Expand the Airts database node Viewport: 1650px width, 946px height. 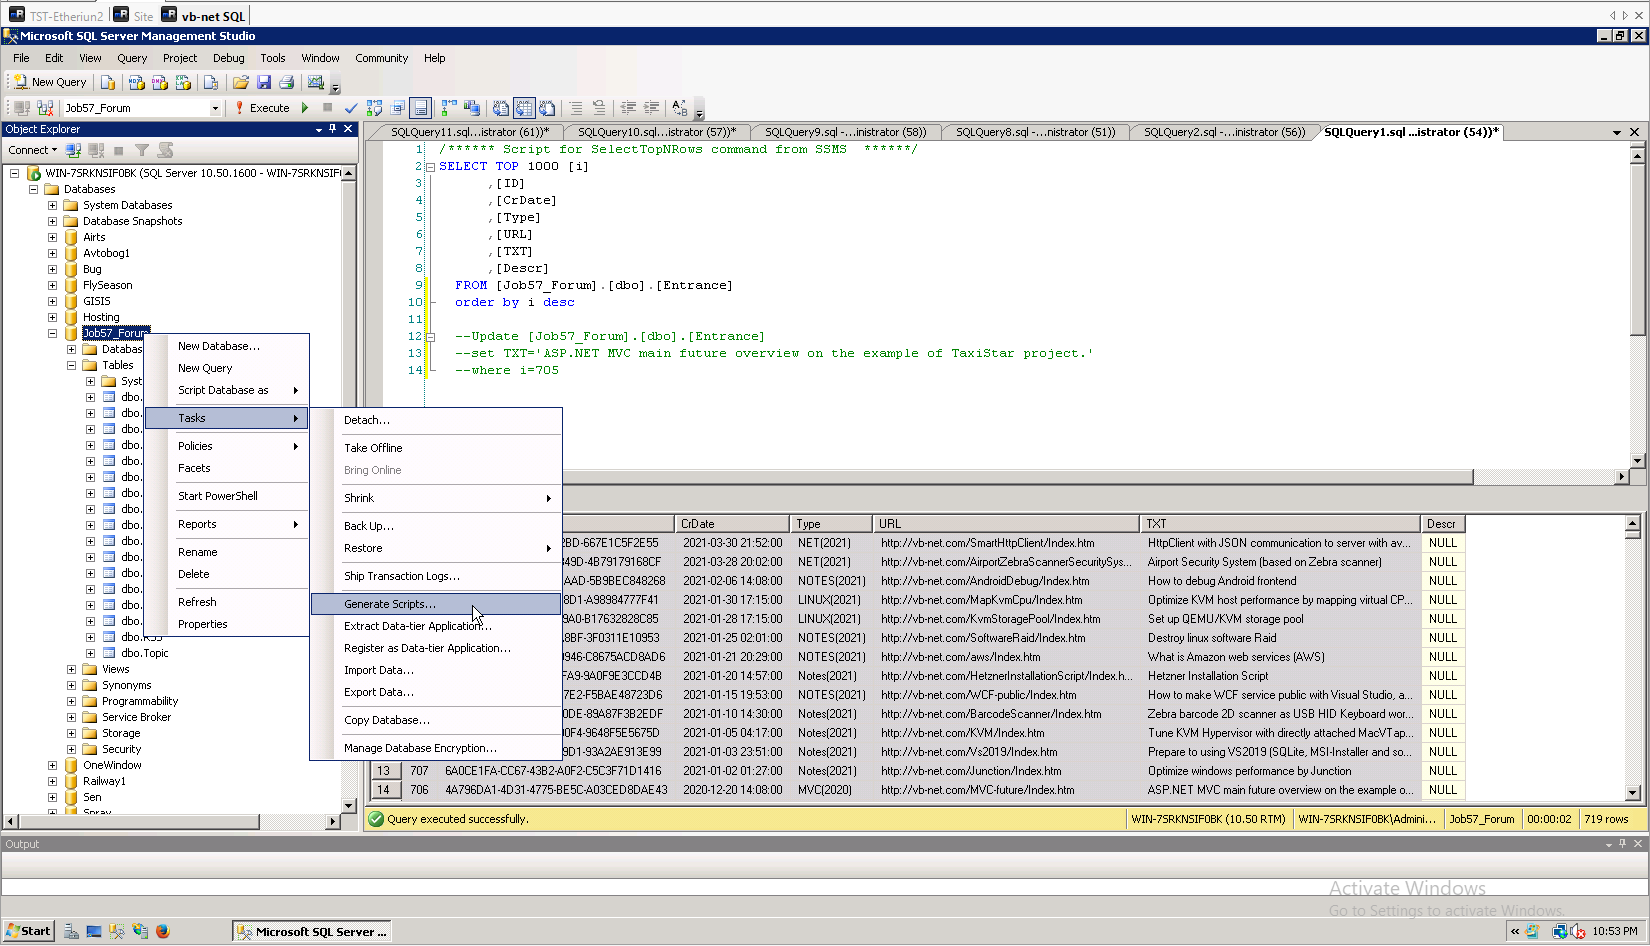53,237
